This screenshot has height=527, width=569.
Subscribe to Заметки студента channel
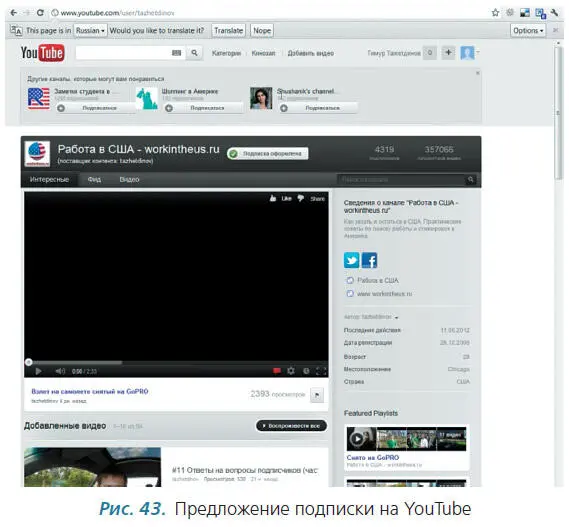96,108
